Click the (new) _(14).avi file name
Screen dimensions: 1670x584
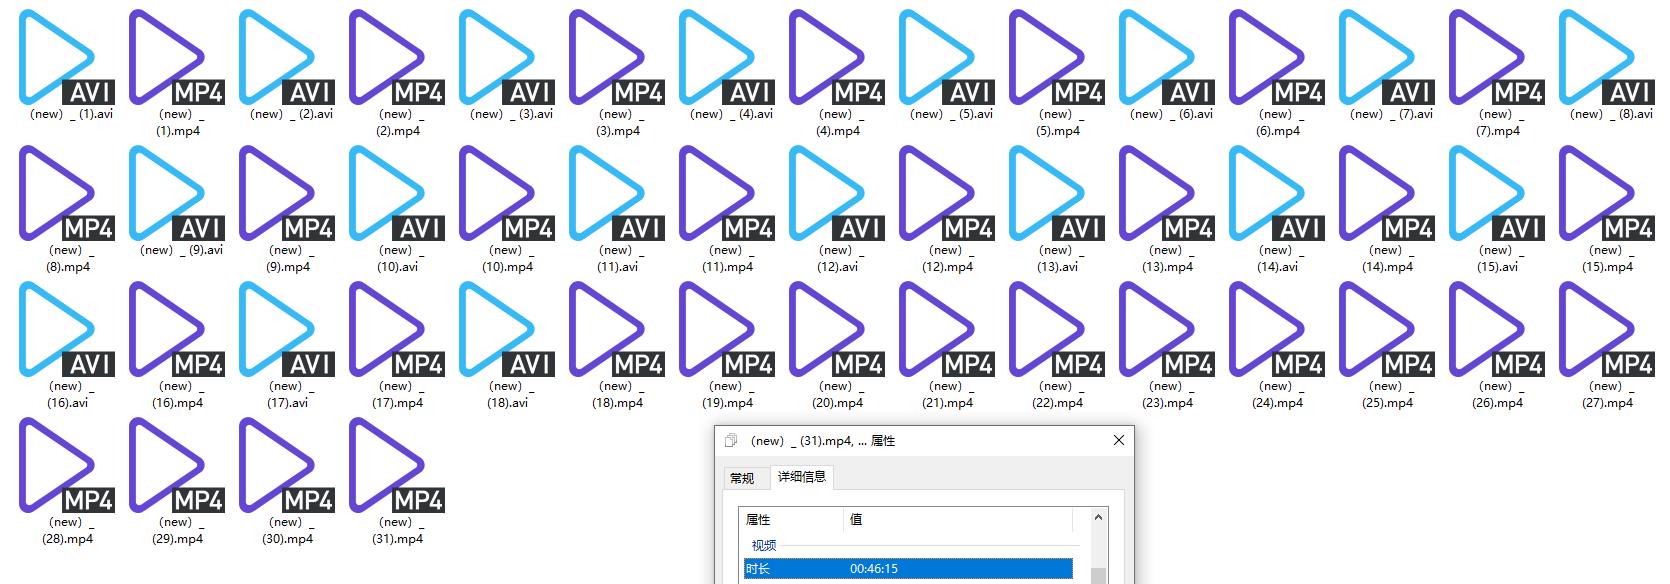click(1276, 259)
